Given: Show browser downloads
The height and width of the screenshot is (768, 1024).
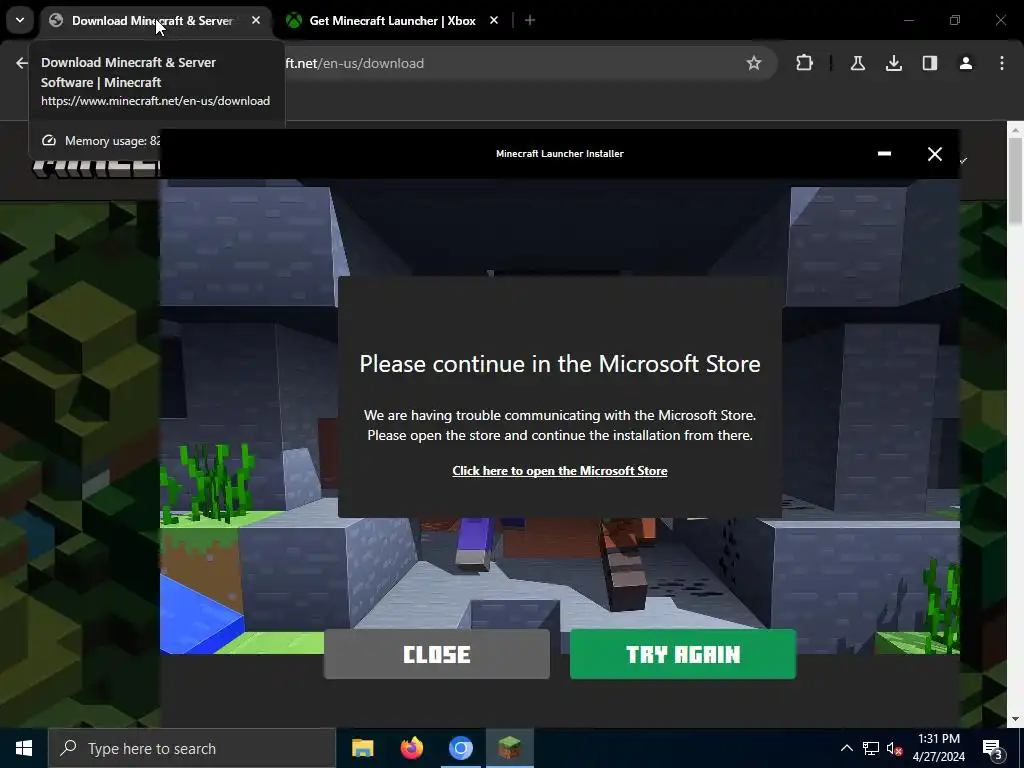Looking at the screenshot, I should 893,63.
